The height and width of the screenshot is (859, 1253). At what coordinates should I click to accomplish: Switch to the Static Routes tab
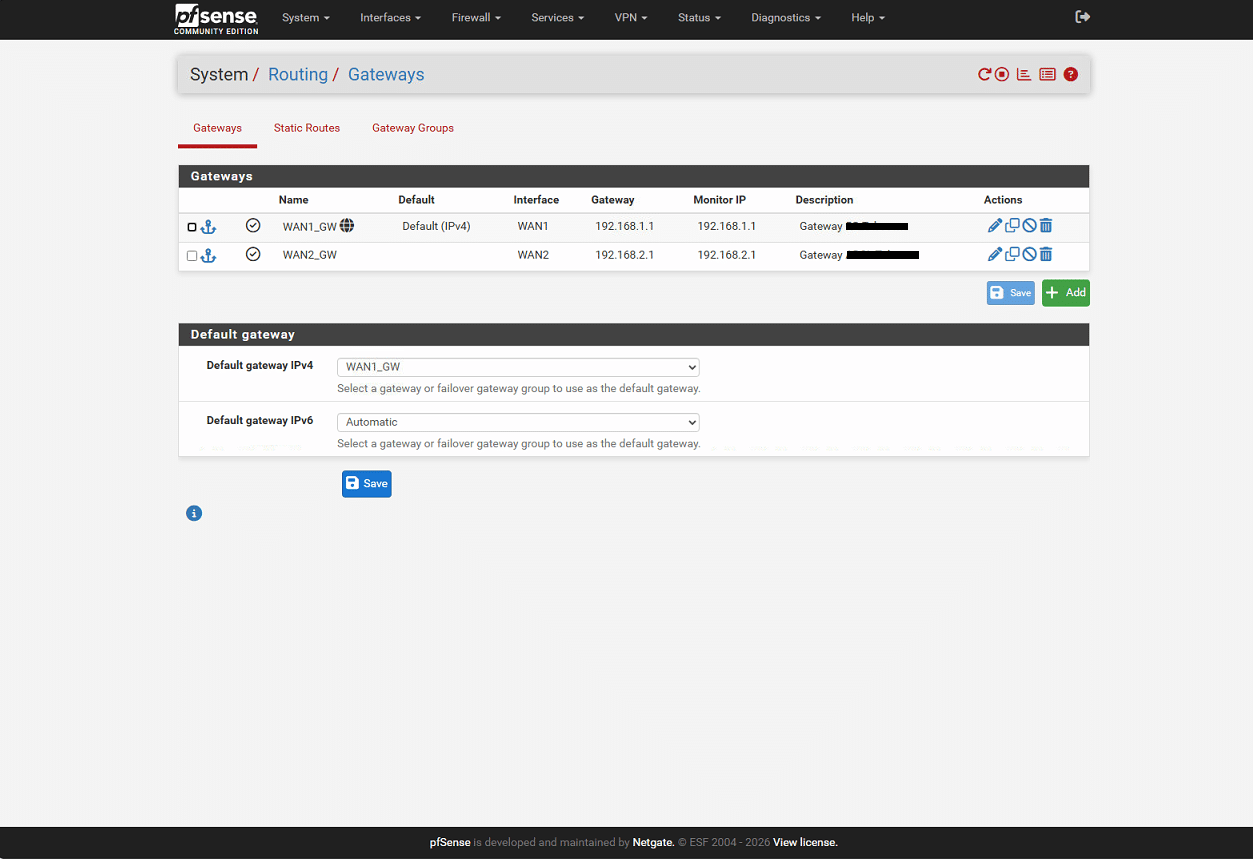coord(307,128)
